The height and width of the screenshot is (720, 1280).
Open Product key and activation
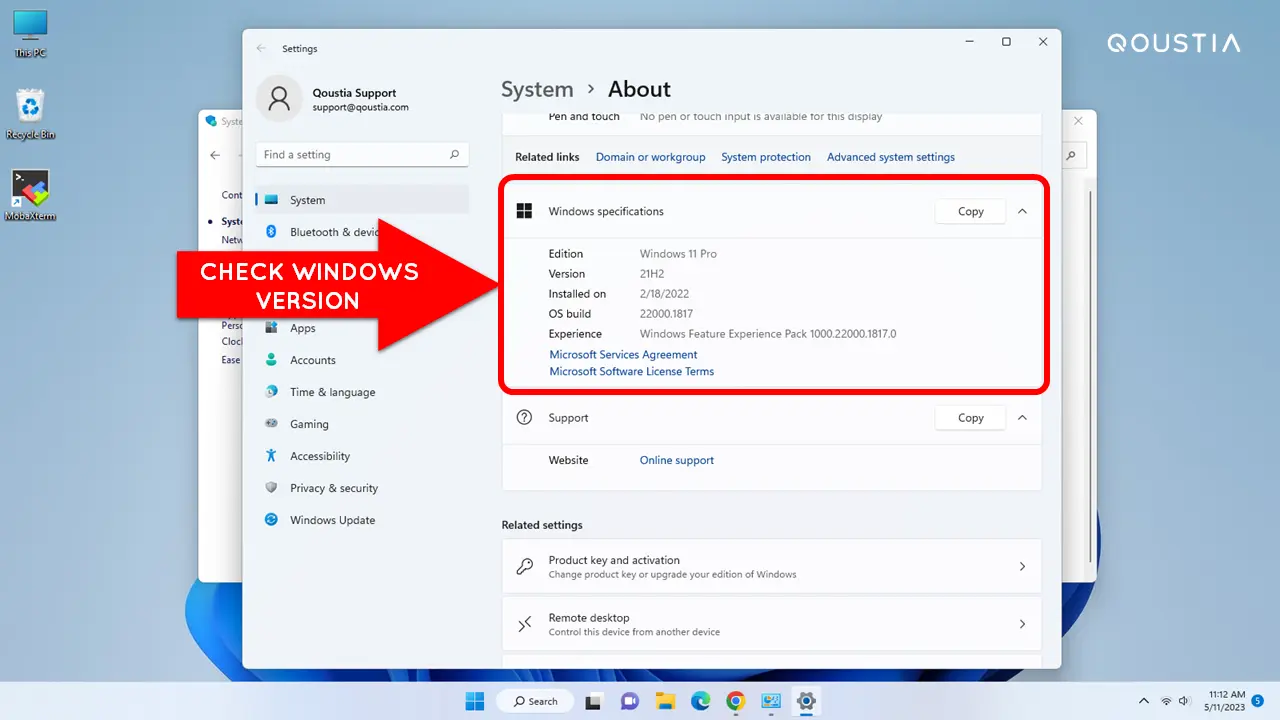[x=771, y=567]
